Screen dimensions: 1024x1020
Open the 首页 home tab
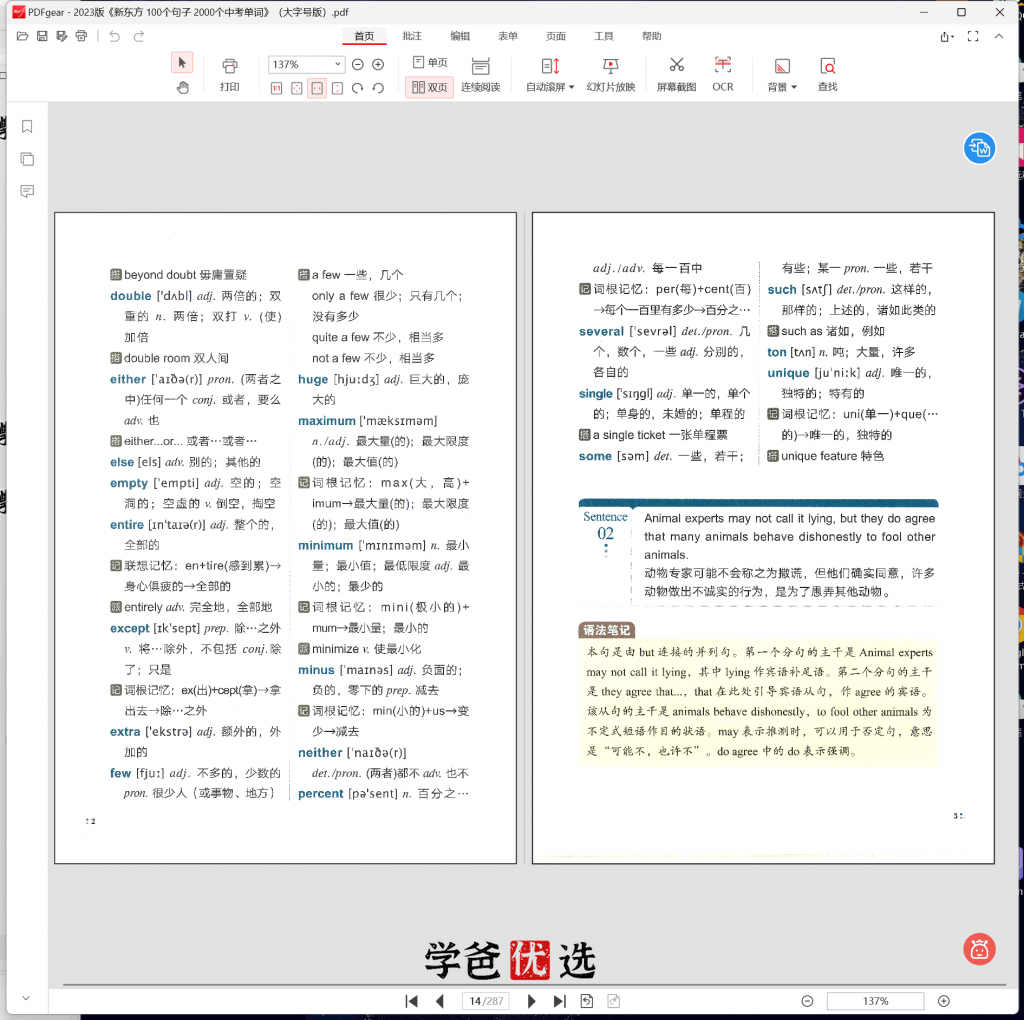click(364, 36)
